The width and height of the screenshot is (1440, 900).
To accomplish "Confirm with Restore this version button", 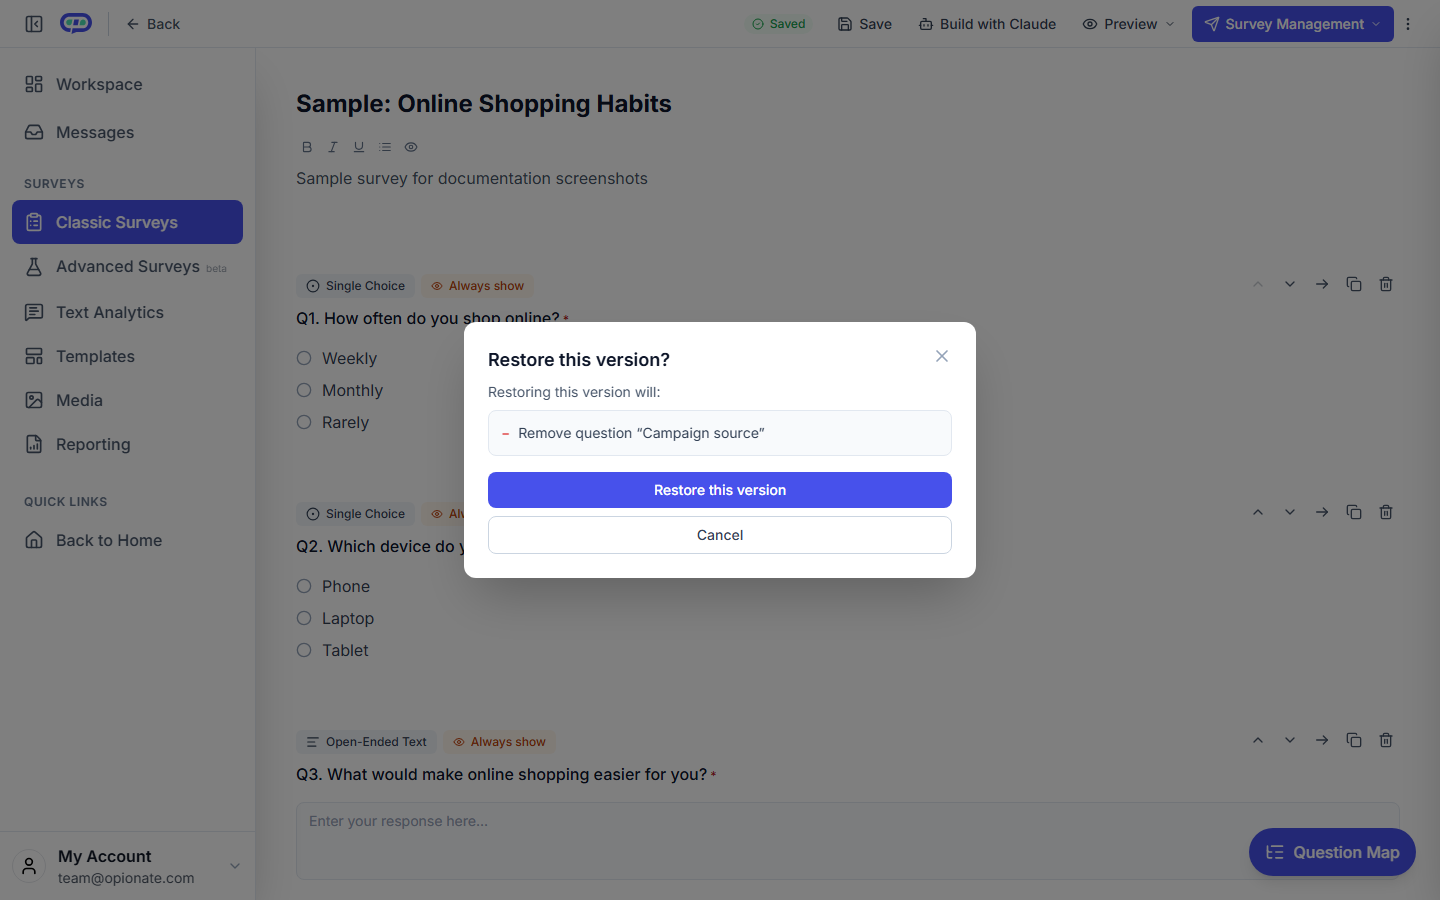I will 720,490.
